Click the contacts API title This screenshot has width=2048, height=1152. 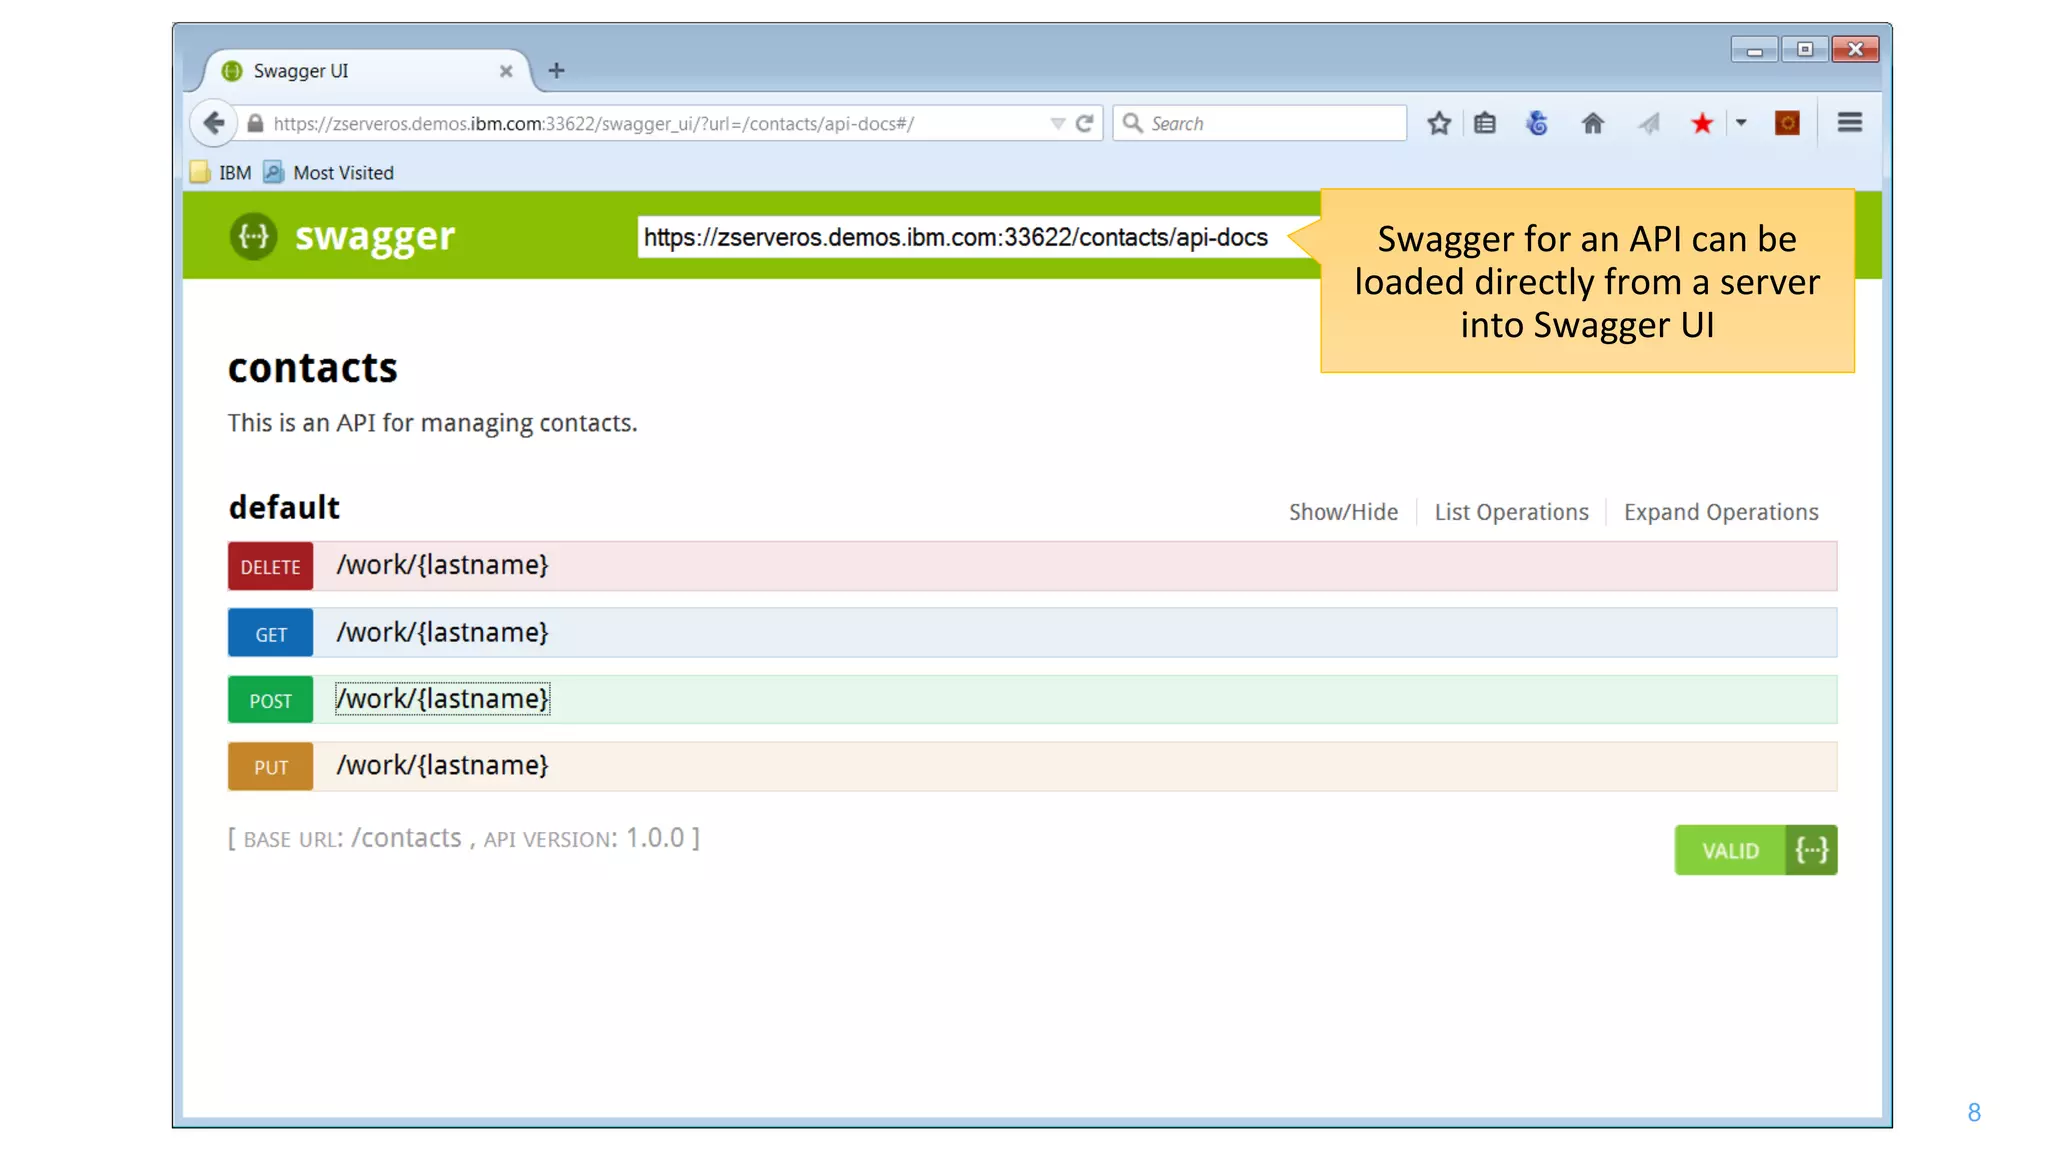pos(313,368)
